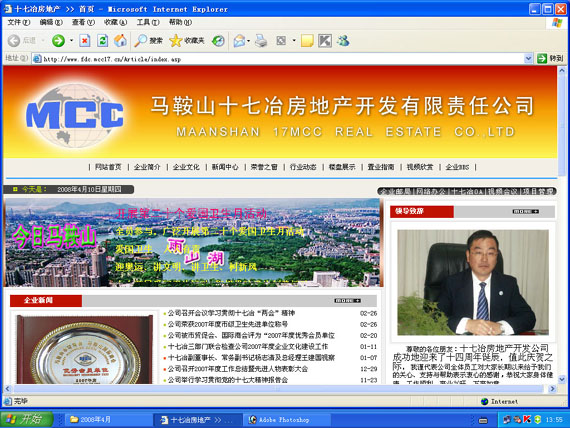Open news about 2007年度优秀会员单位
This screenshot has height=428, width=570.
(x=251, y=335)
